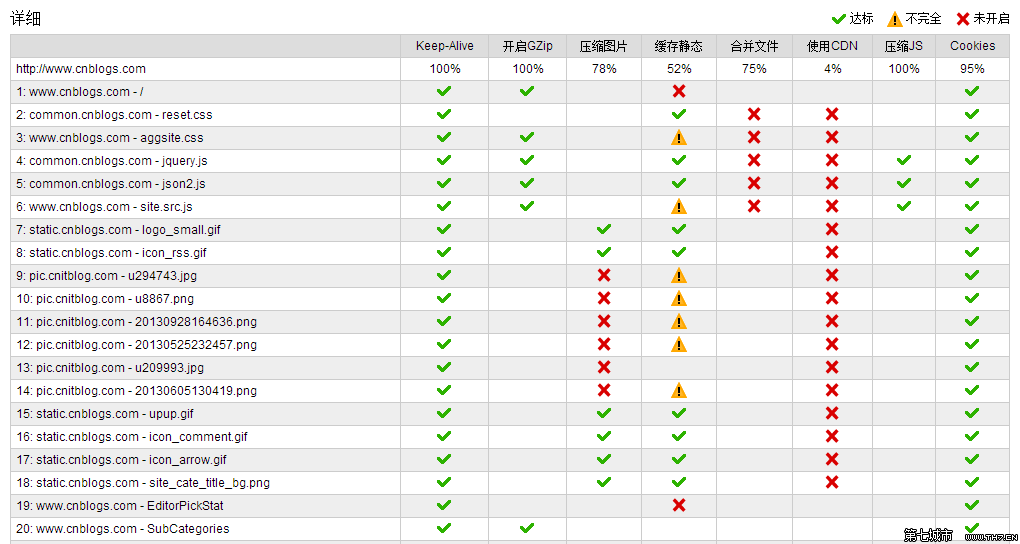Click 压缩图片 red X for u294743.jpg row

click(x=604, y=275)
